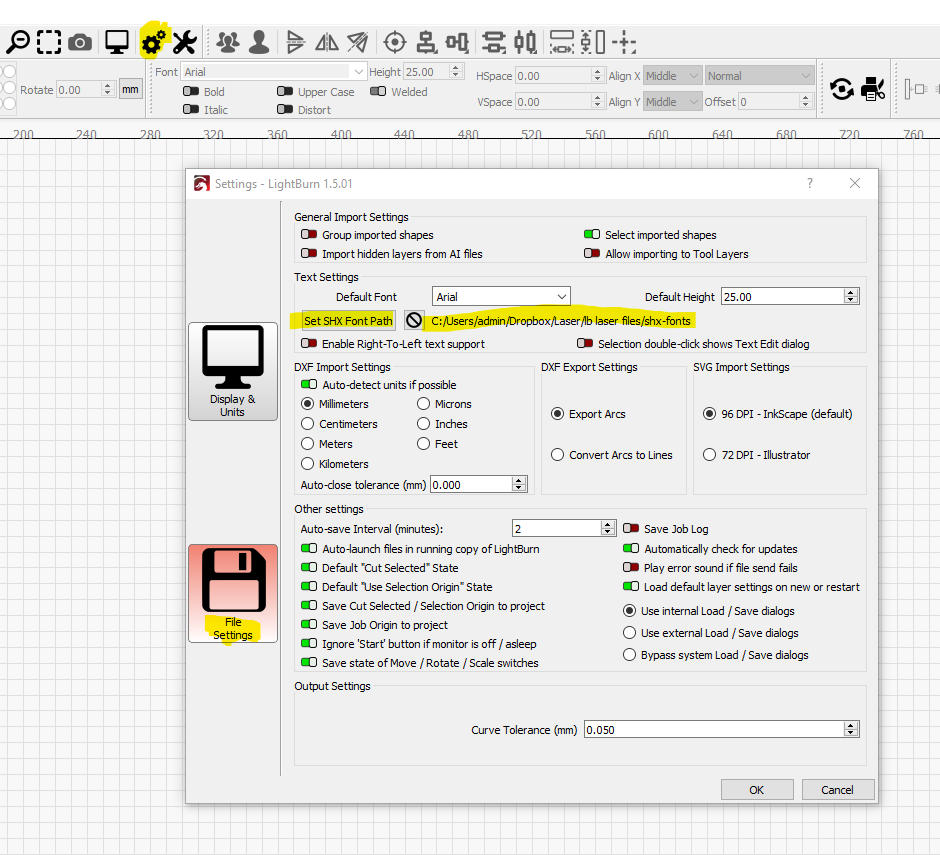The height and width of the screenshot is (855, 940).
Task: Click the flip horizontal icon
Action: [x=296, y=42]
